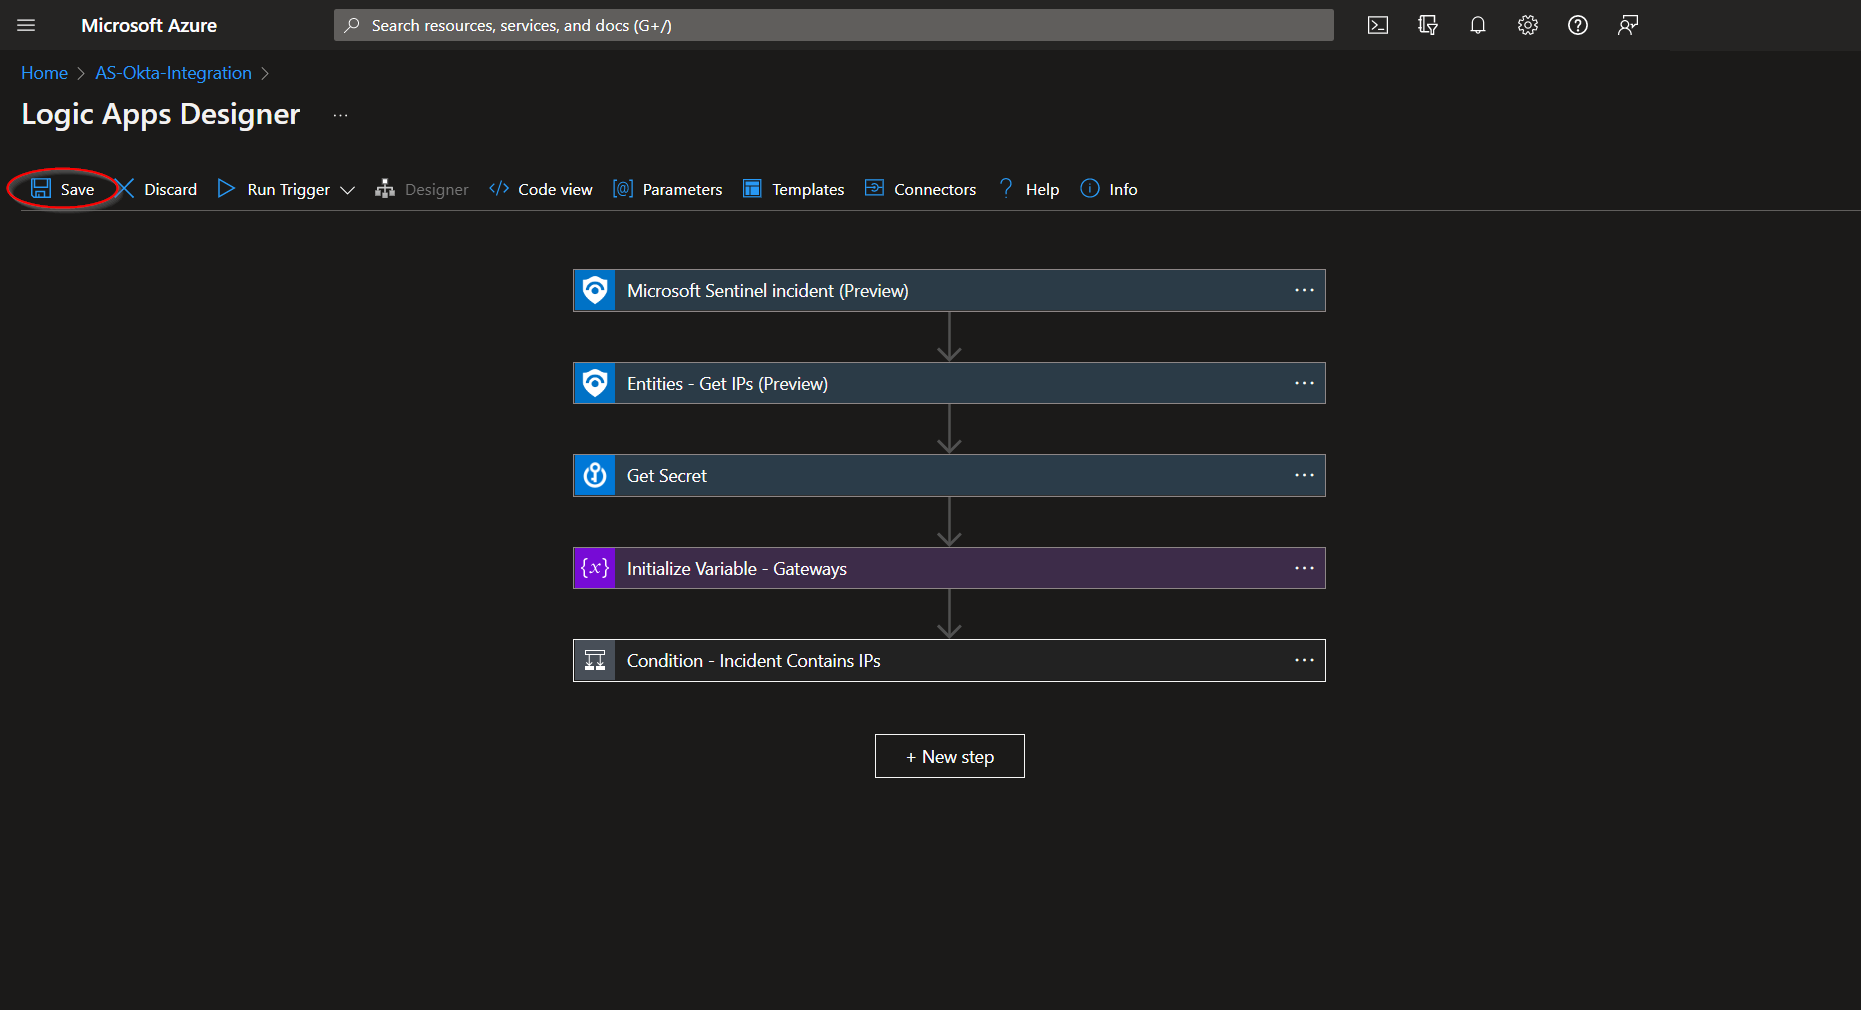This screenshot has height=1010, width=1861.
Task: Open Cloud Shell from the top bar
Action: (1378, 25)
